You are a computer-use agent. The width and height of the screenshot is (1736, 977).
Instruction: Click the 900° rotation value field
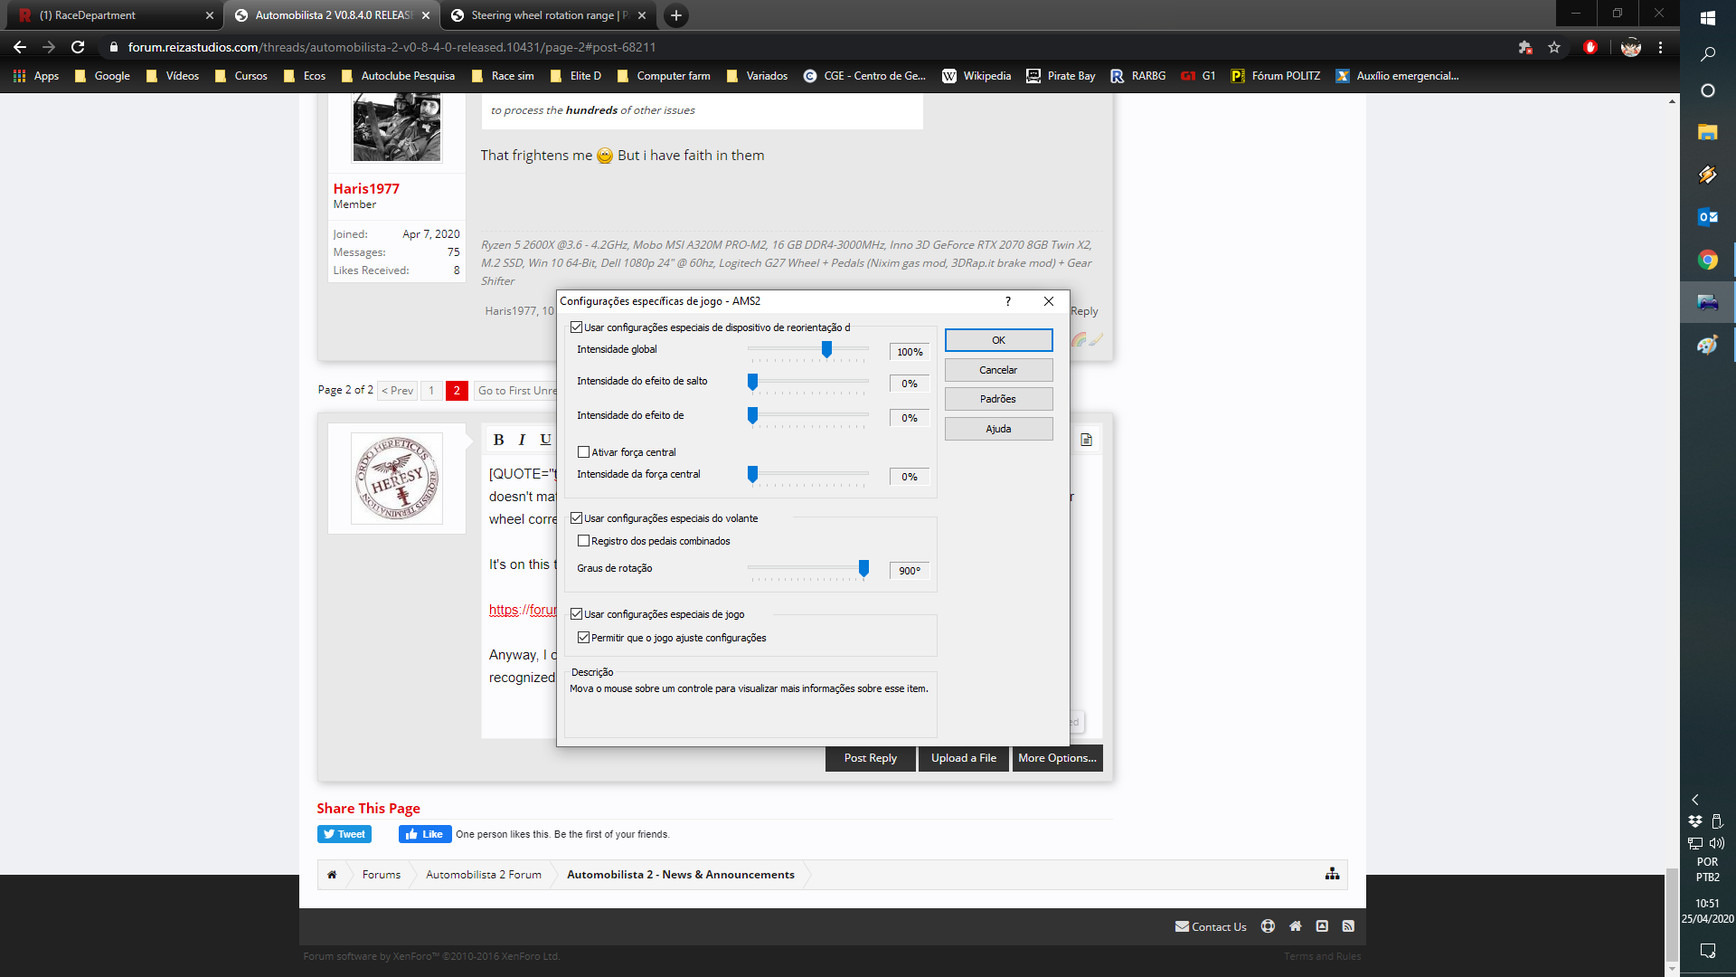(909, 570)
